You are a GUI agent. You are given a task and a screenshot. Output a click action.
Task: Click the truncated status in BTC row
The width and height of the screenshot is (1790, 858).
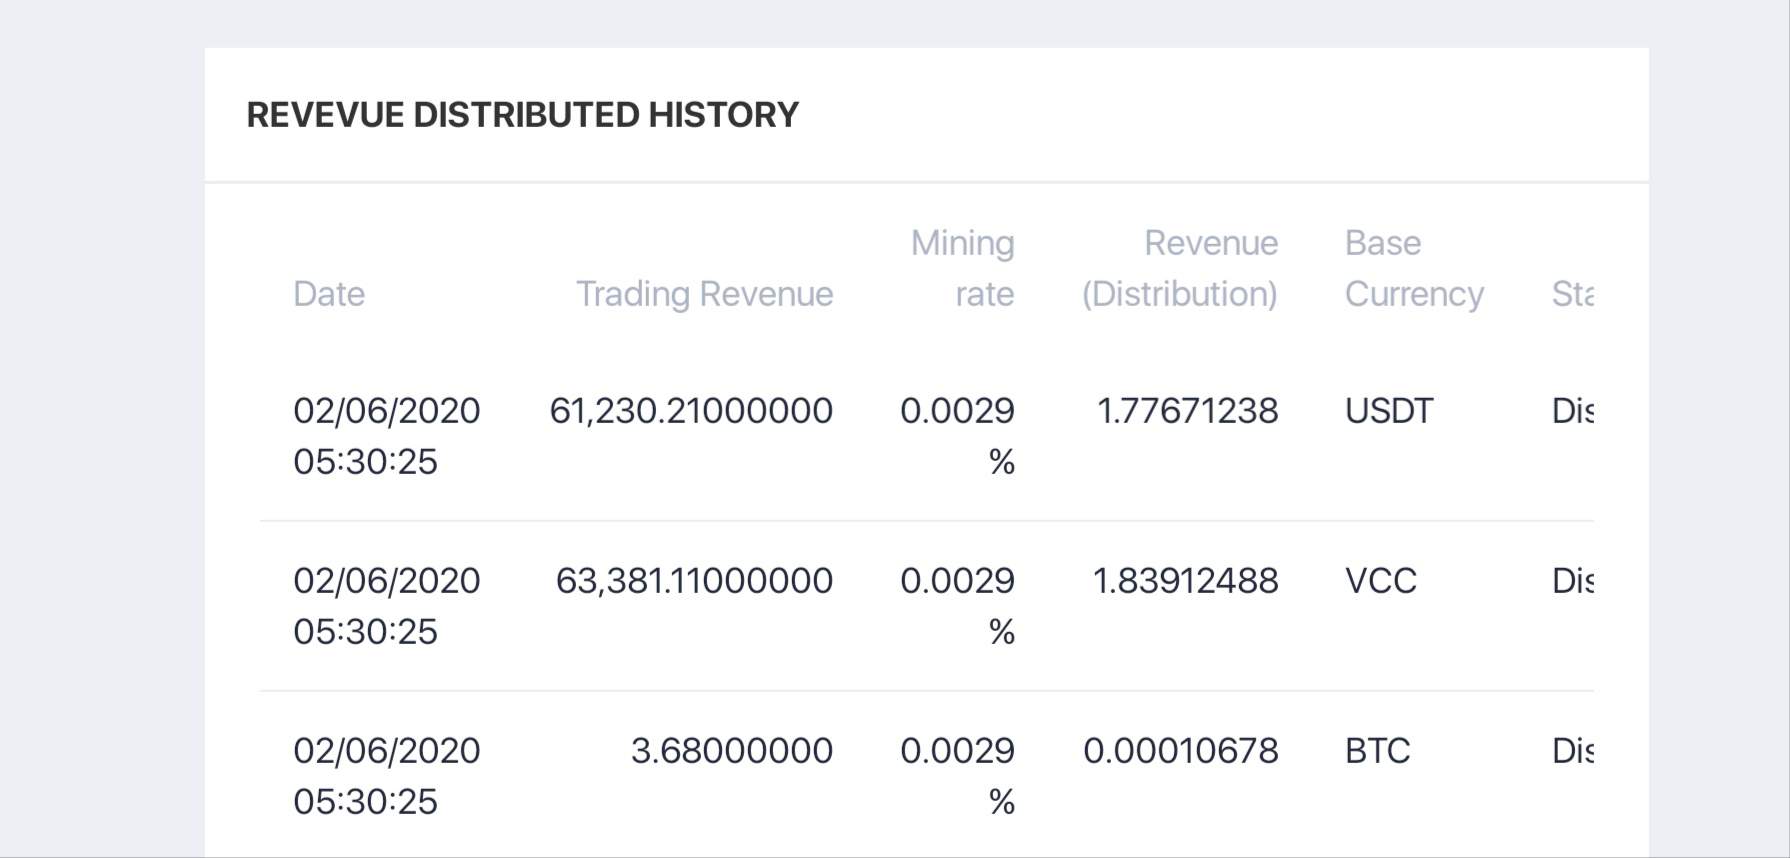[x=1572, y=751]
